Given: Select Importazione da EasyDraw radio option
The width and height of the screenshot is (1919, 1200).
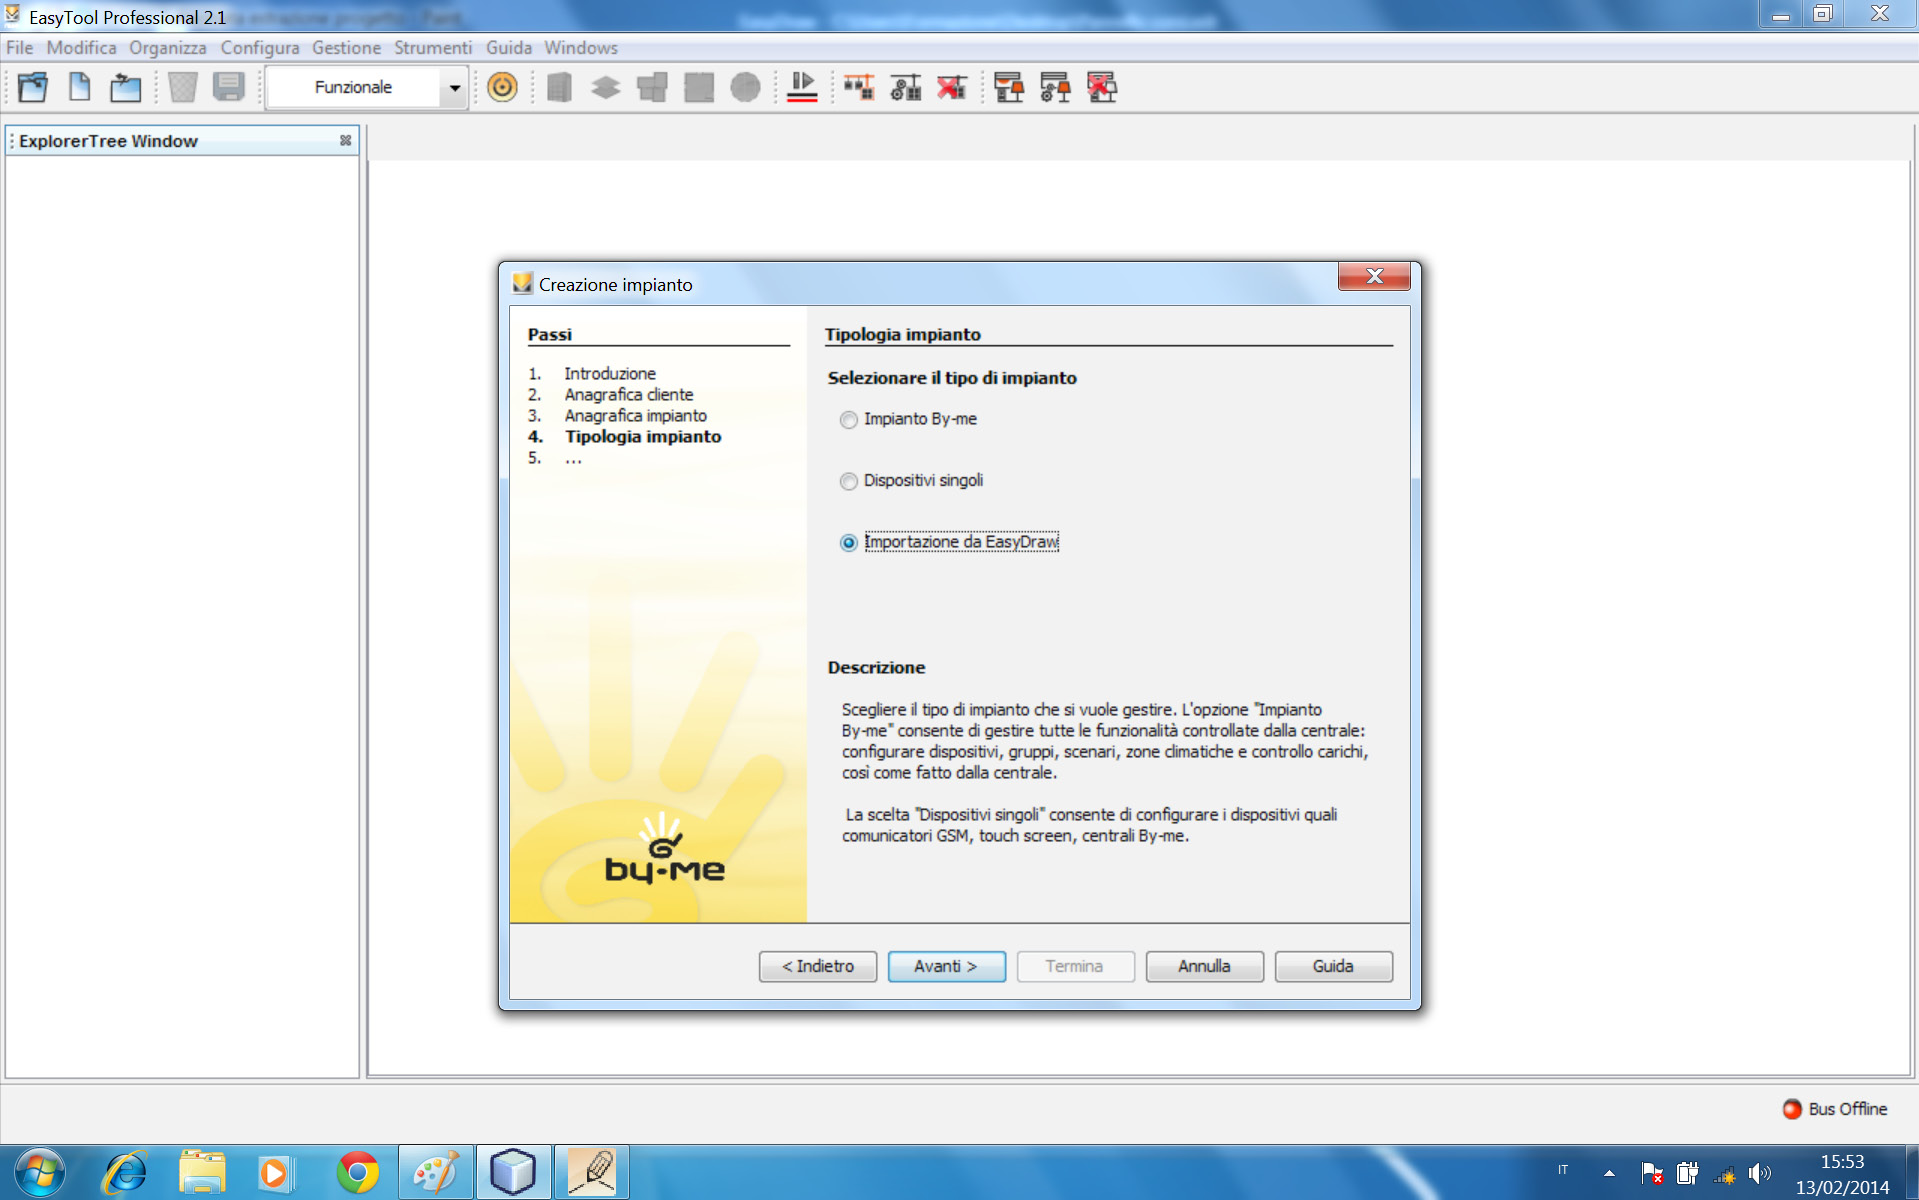Looking at the screenshot, I should pyautogui.click(x=849, y=542).
